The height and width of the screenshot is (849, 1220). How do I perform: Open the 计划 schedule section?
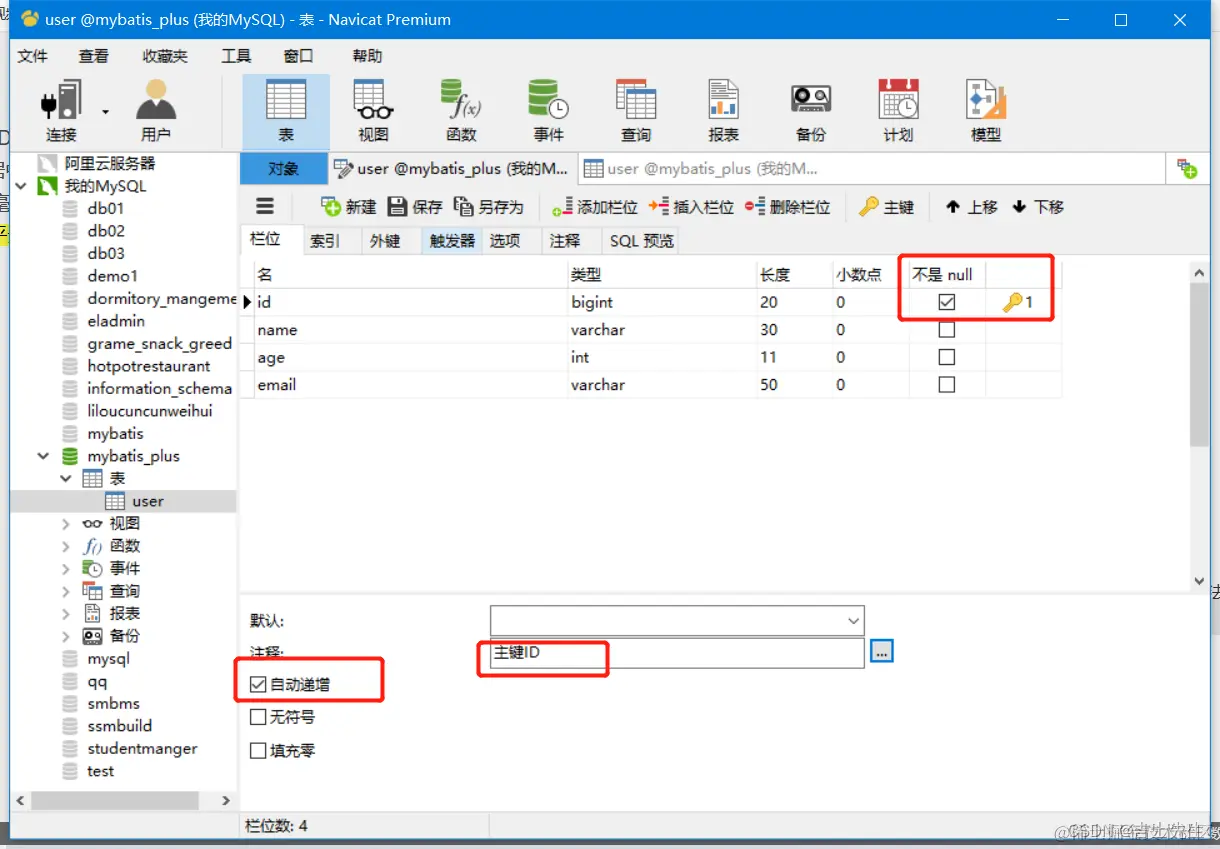coord(898,111)
